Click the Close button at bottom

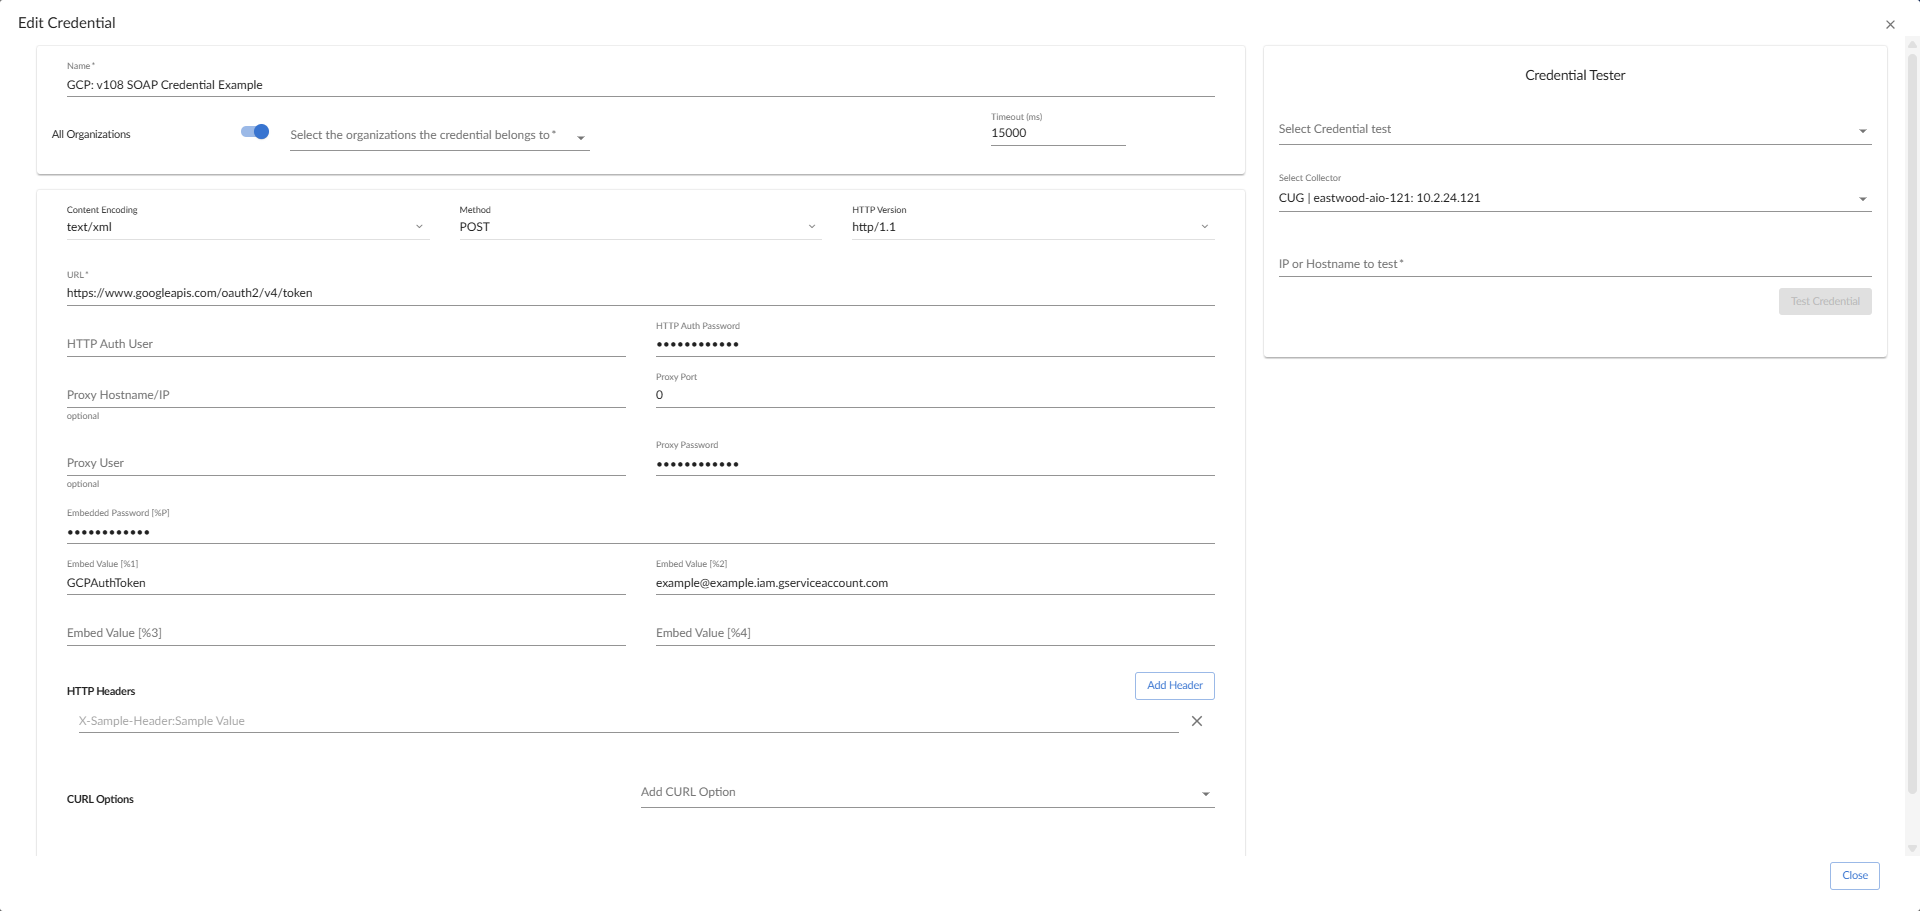coord(1854,876)
